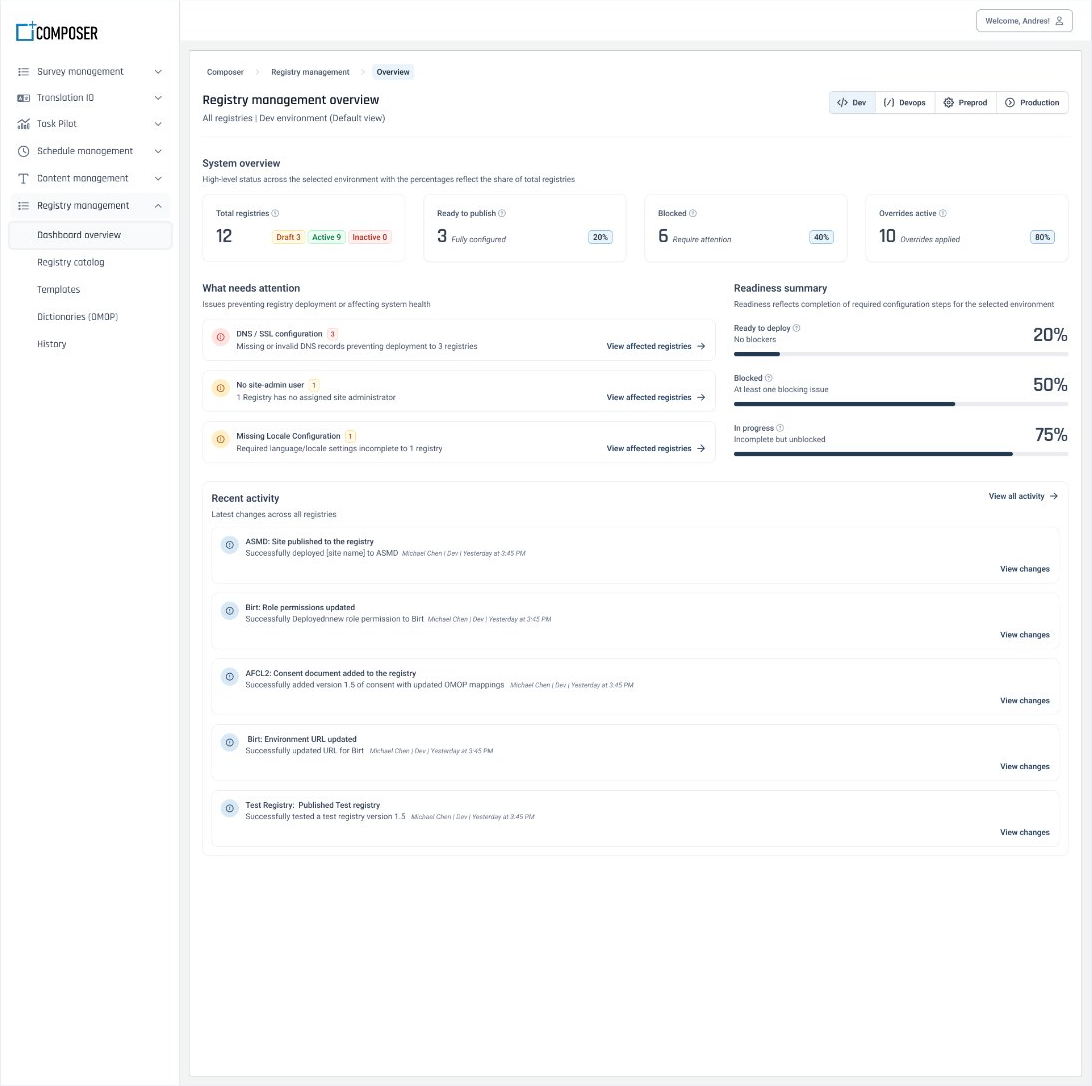
Task: Click info icon beside Ready to deploy
Action: [x=797, y=328]
